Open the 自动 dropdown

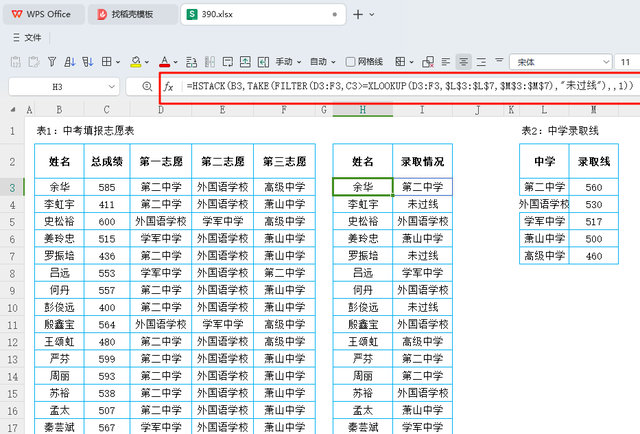pos(322,62)
